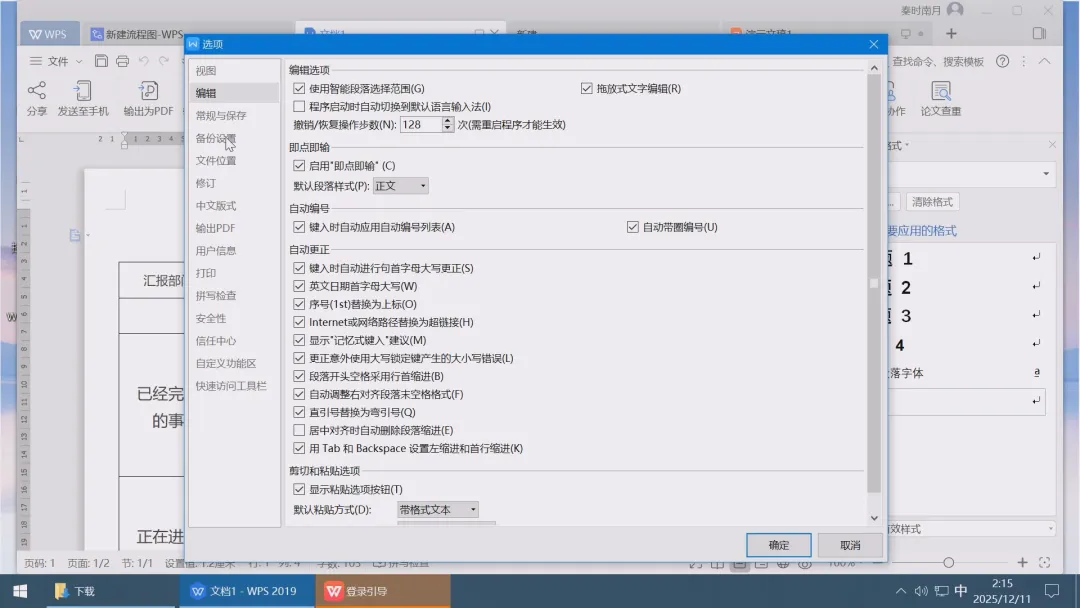The image size is (1080, 608).
Task: Click the 清除格式 button in side pane
Action: (x=932, y=202)
